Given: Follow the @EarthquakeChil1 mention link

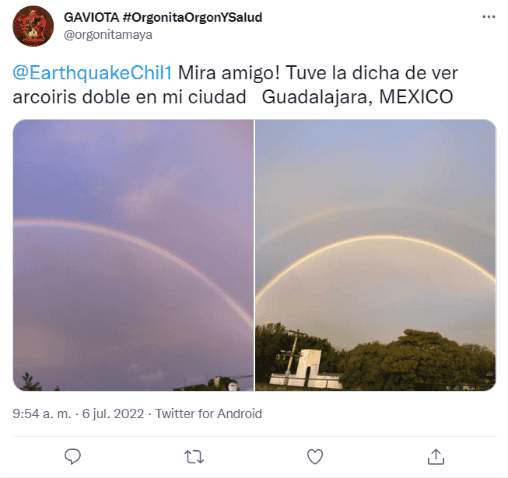Looking at the screenshot, I should 92,73.
